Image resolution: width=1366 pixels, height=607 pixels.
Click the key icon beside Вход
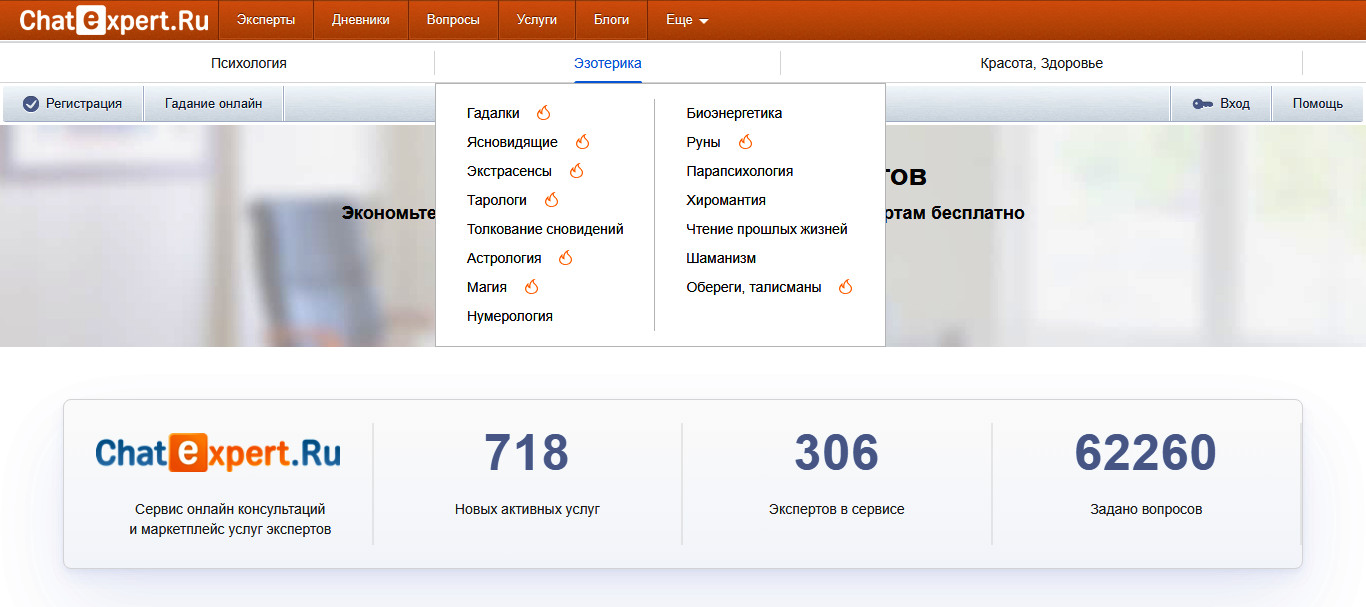click(1203, 104)
